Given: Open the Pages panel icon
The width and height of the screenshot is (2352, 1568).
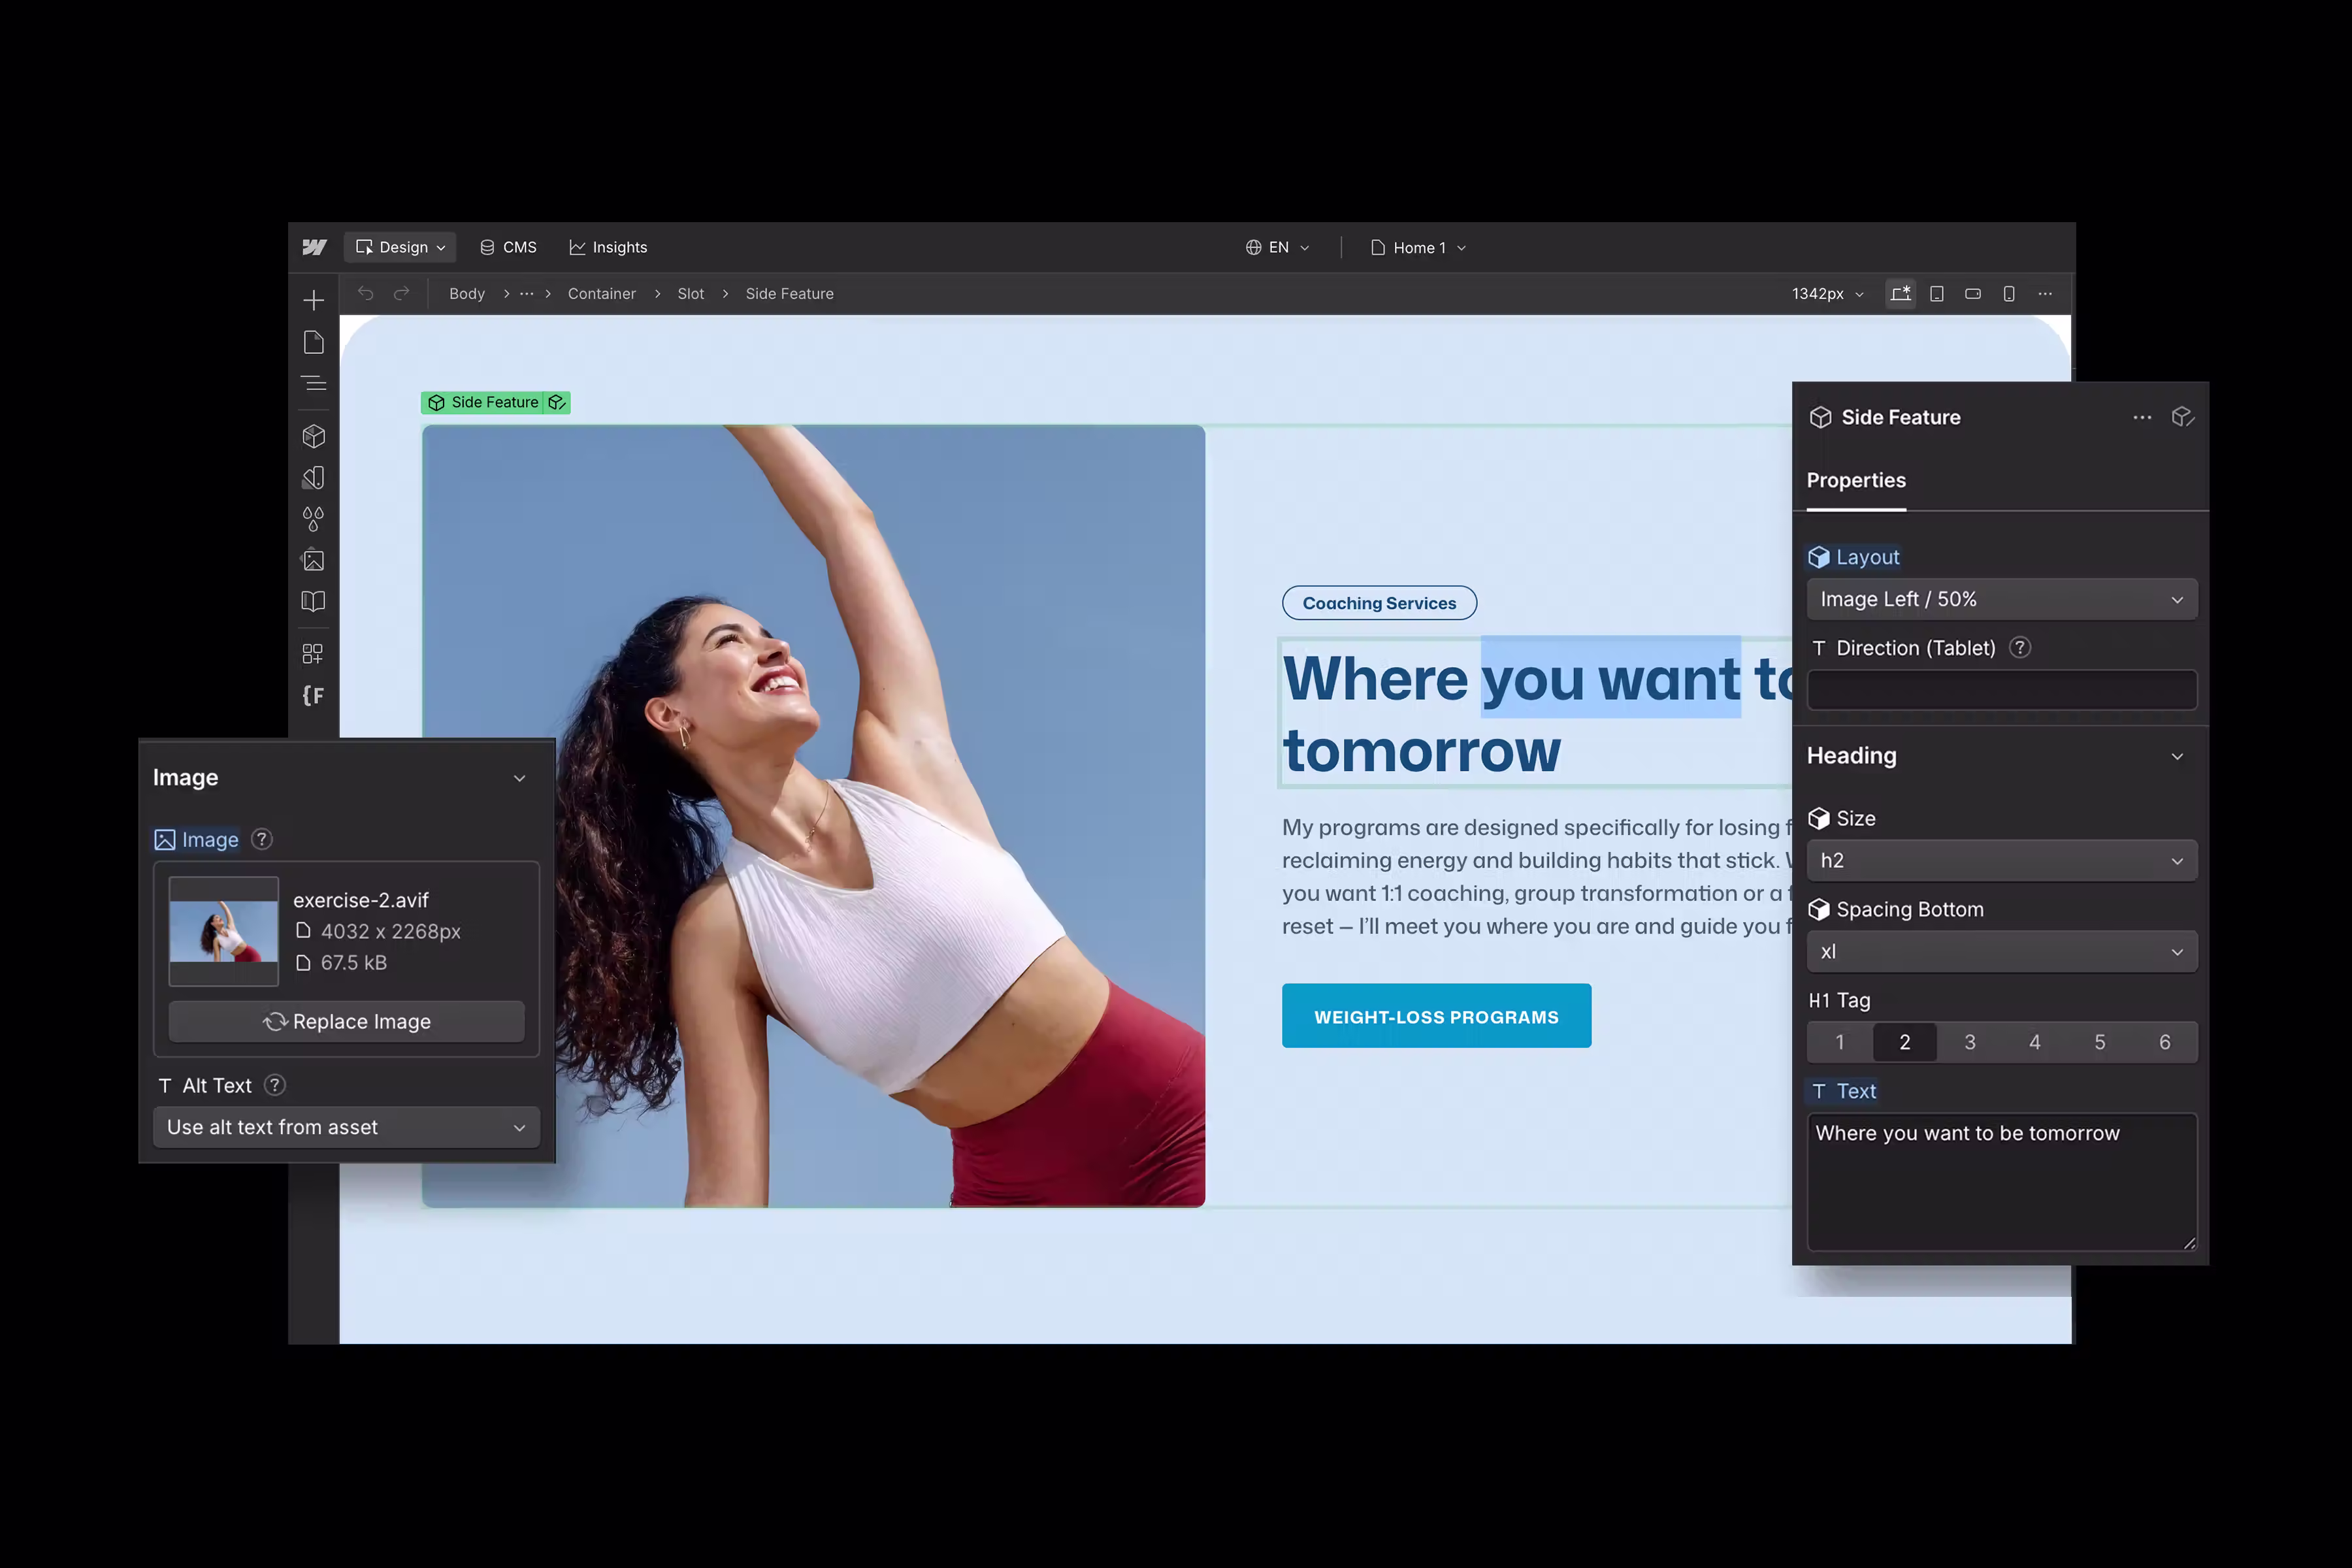Looking at the screenshot, I should point(313,342).
